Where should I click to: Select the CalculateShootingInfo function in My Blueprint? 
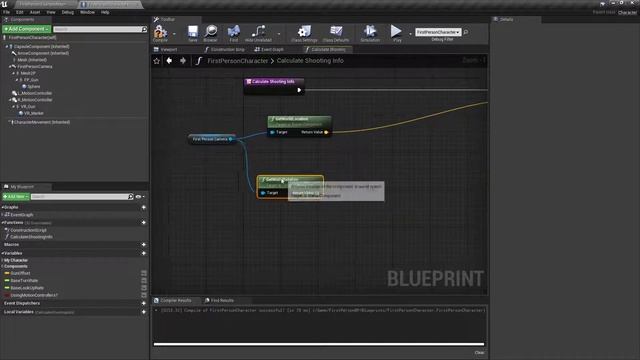click(x=31, y=237)
